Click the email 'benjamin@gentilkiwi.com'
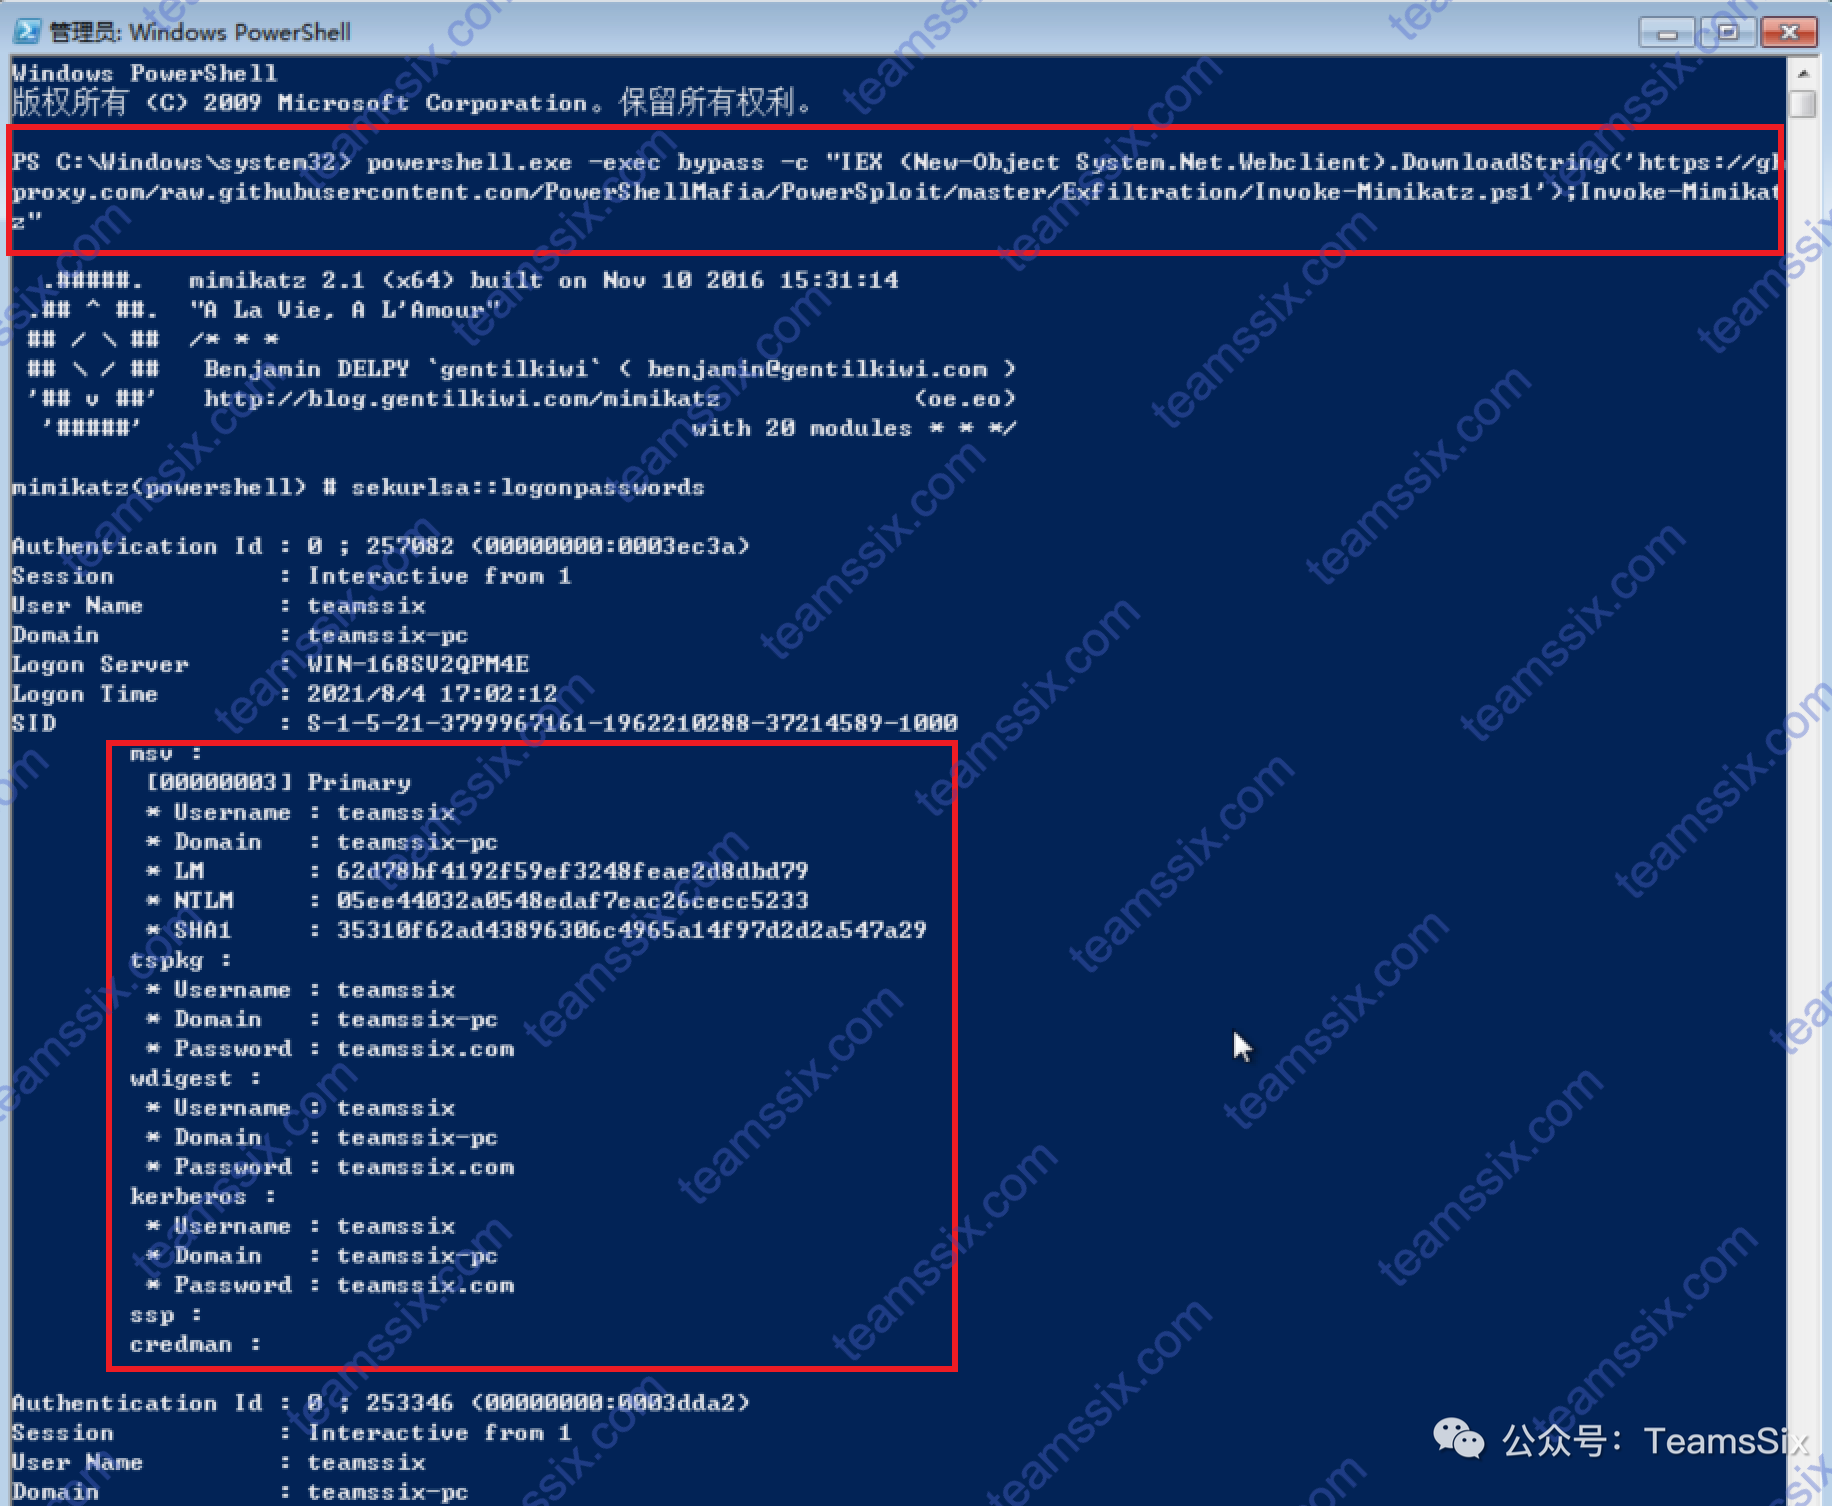 817,369
